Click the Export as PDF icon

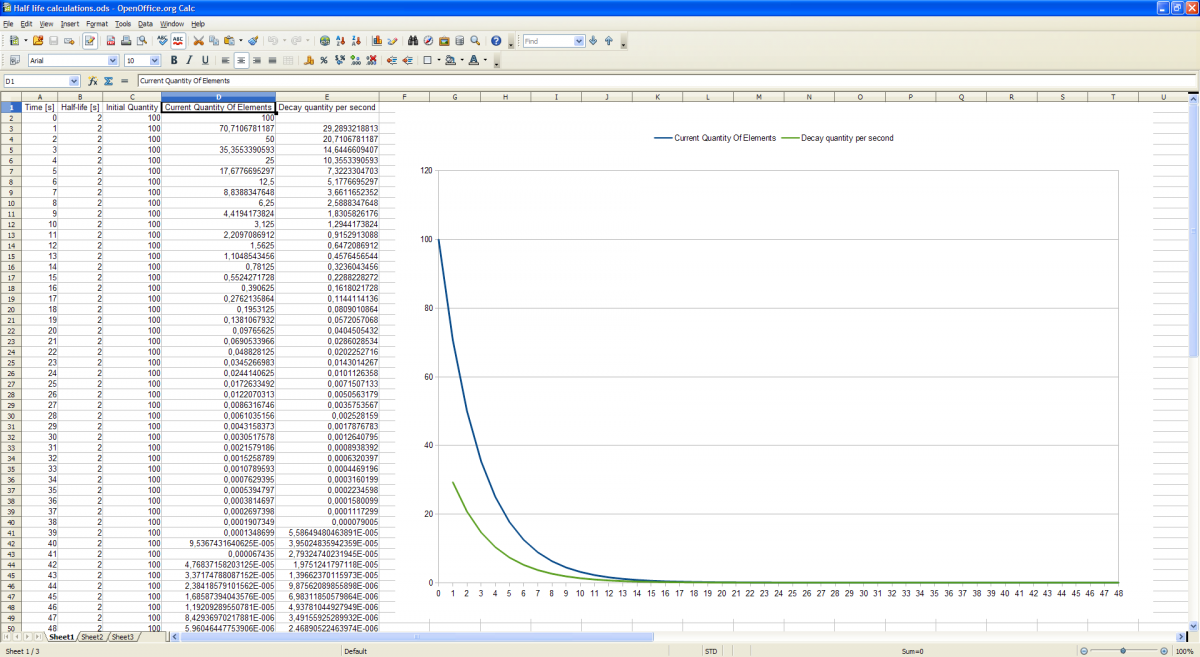(111, 41)
